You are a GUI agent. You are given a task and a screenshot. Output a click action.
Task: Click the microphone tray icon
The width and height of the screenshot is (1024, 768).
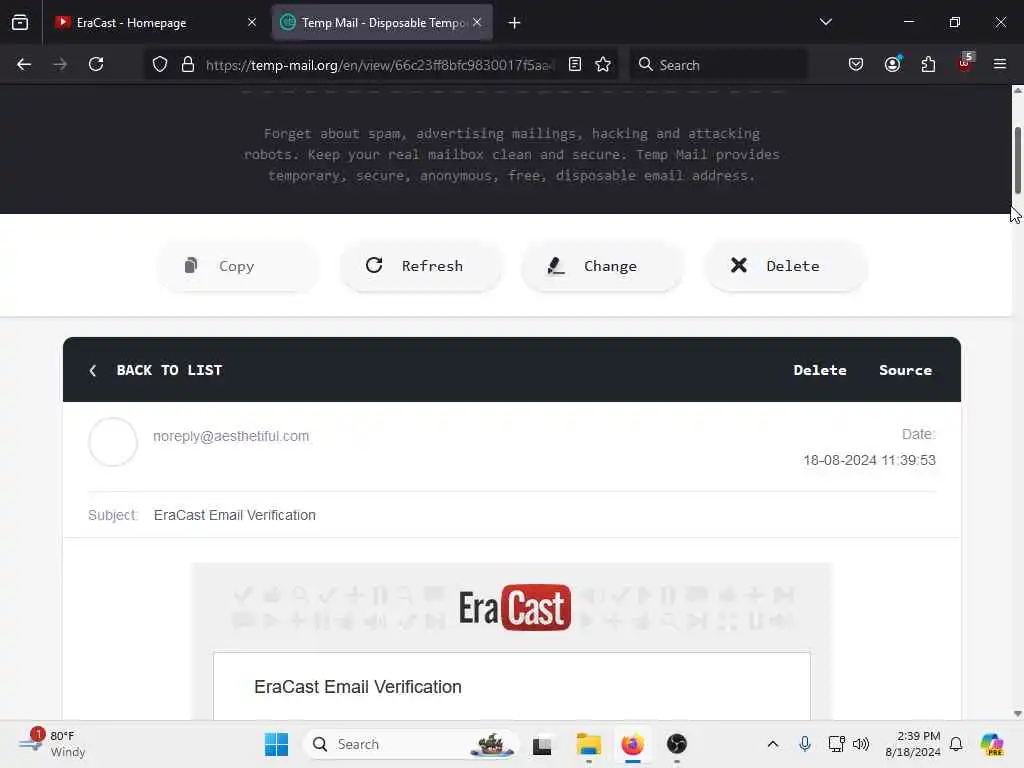805,744
